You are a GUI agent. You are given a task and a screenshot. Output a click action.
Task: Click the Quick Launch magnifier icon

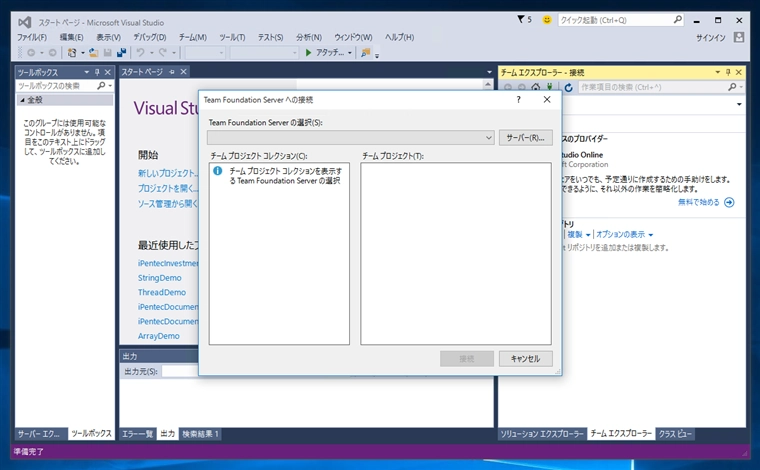pyautogui.click(x=678, y=20)
